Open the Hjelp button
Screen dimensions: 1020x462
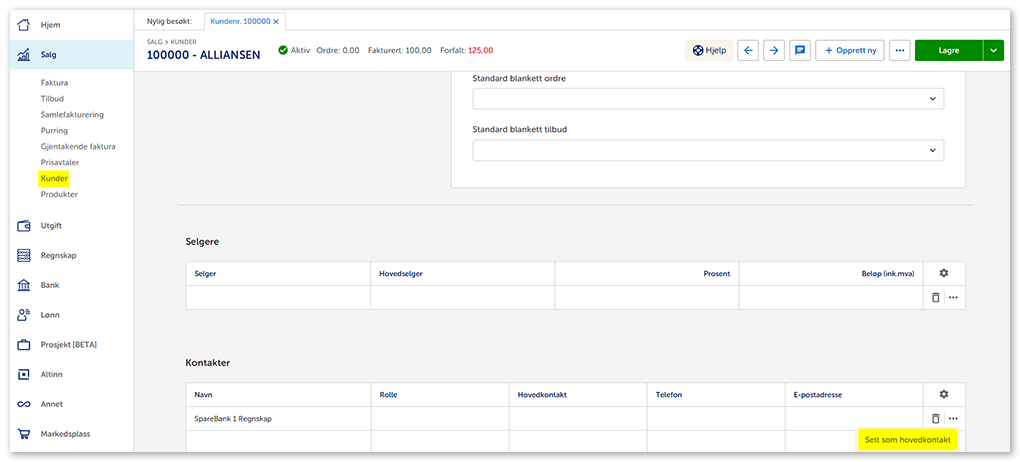click(x=709, y=50)
